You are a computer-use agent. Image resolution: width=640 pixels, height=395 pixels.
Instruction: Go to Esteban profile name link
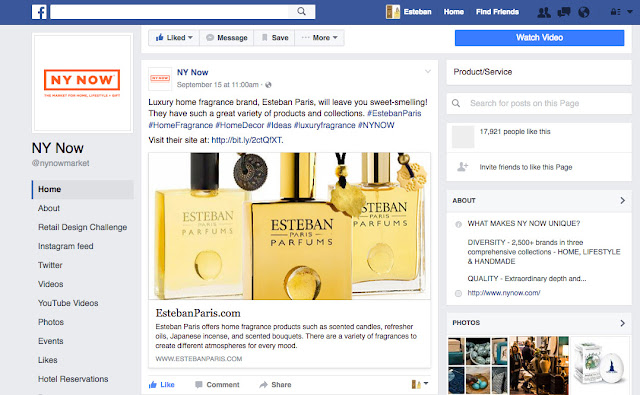coord(418,12)
